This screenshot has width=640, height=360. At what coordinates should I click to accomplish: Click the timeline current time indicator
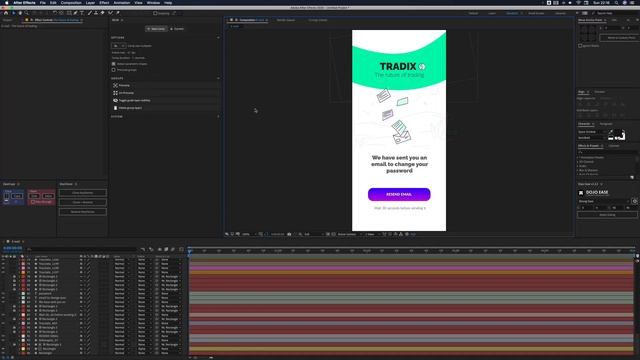click(x=190, y=252)
